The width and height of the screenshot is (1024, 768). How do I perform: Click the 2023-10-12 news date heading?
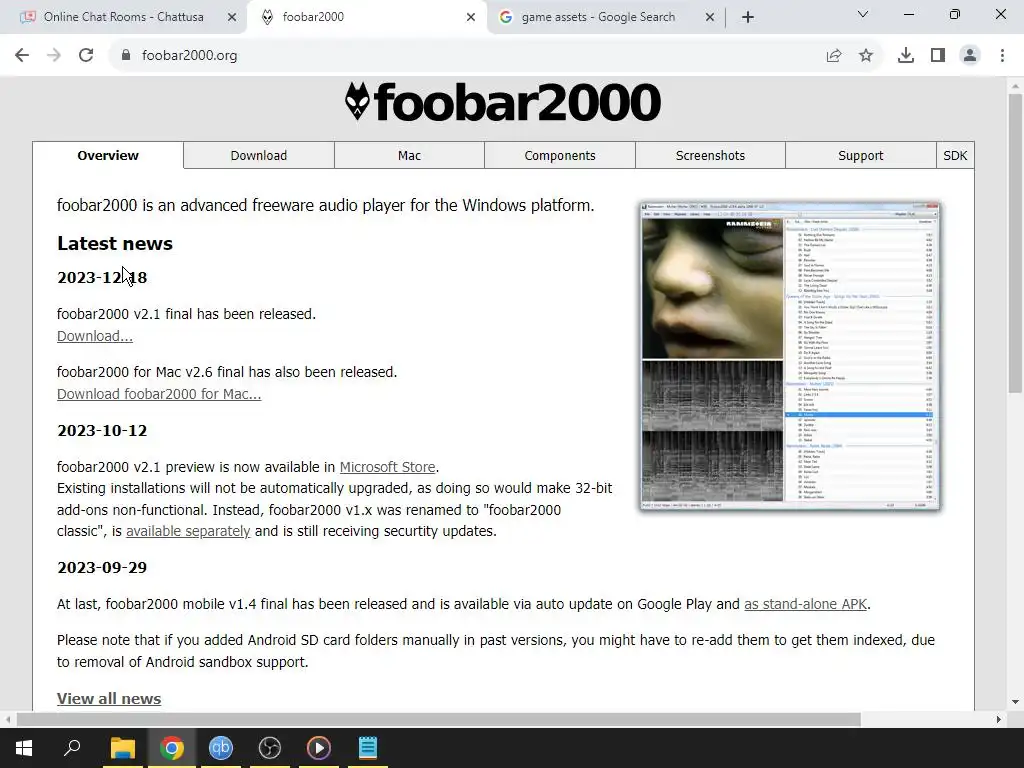(x=102, y=430)
